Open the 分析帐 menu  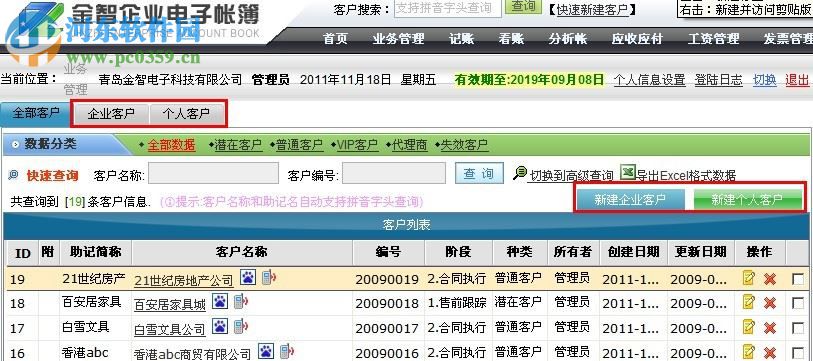point(568,39)
